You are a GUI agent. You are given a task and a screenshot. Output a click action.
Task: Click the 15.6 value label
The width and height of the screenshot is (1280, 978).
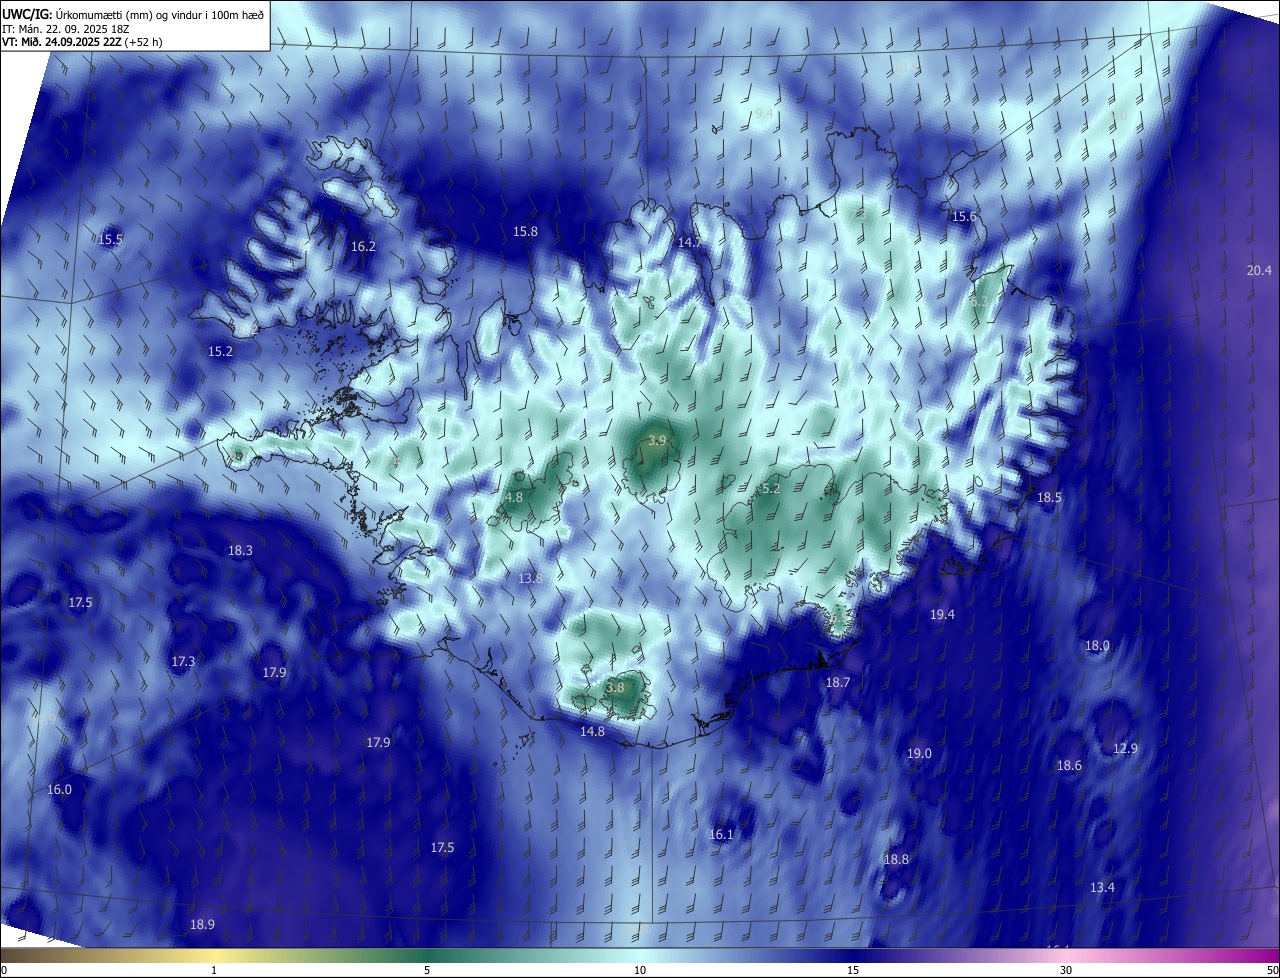click(964, 217)
